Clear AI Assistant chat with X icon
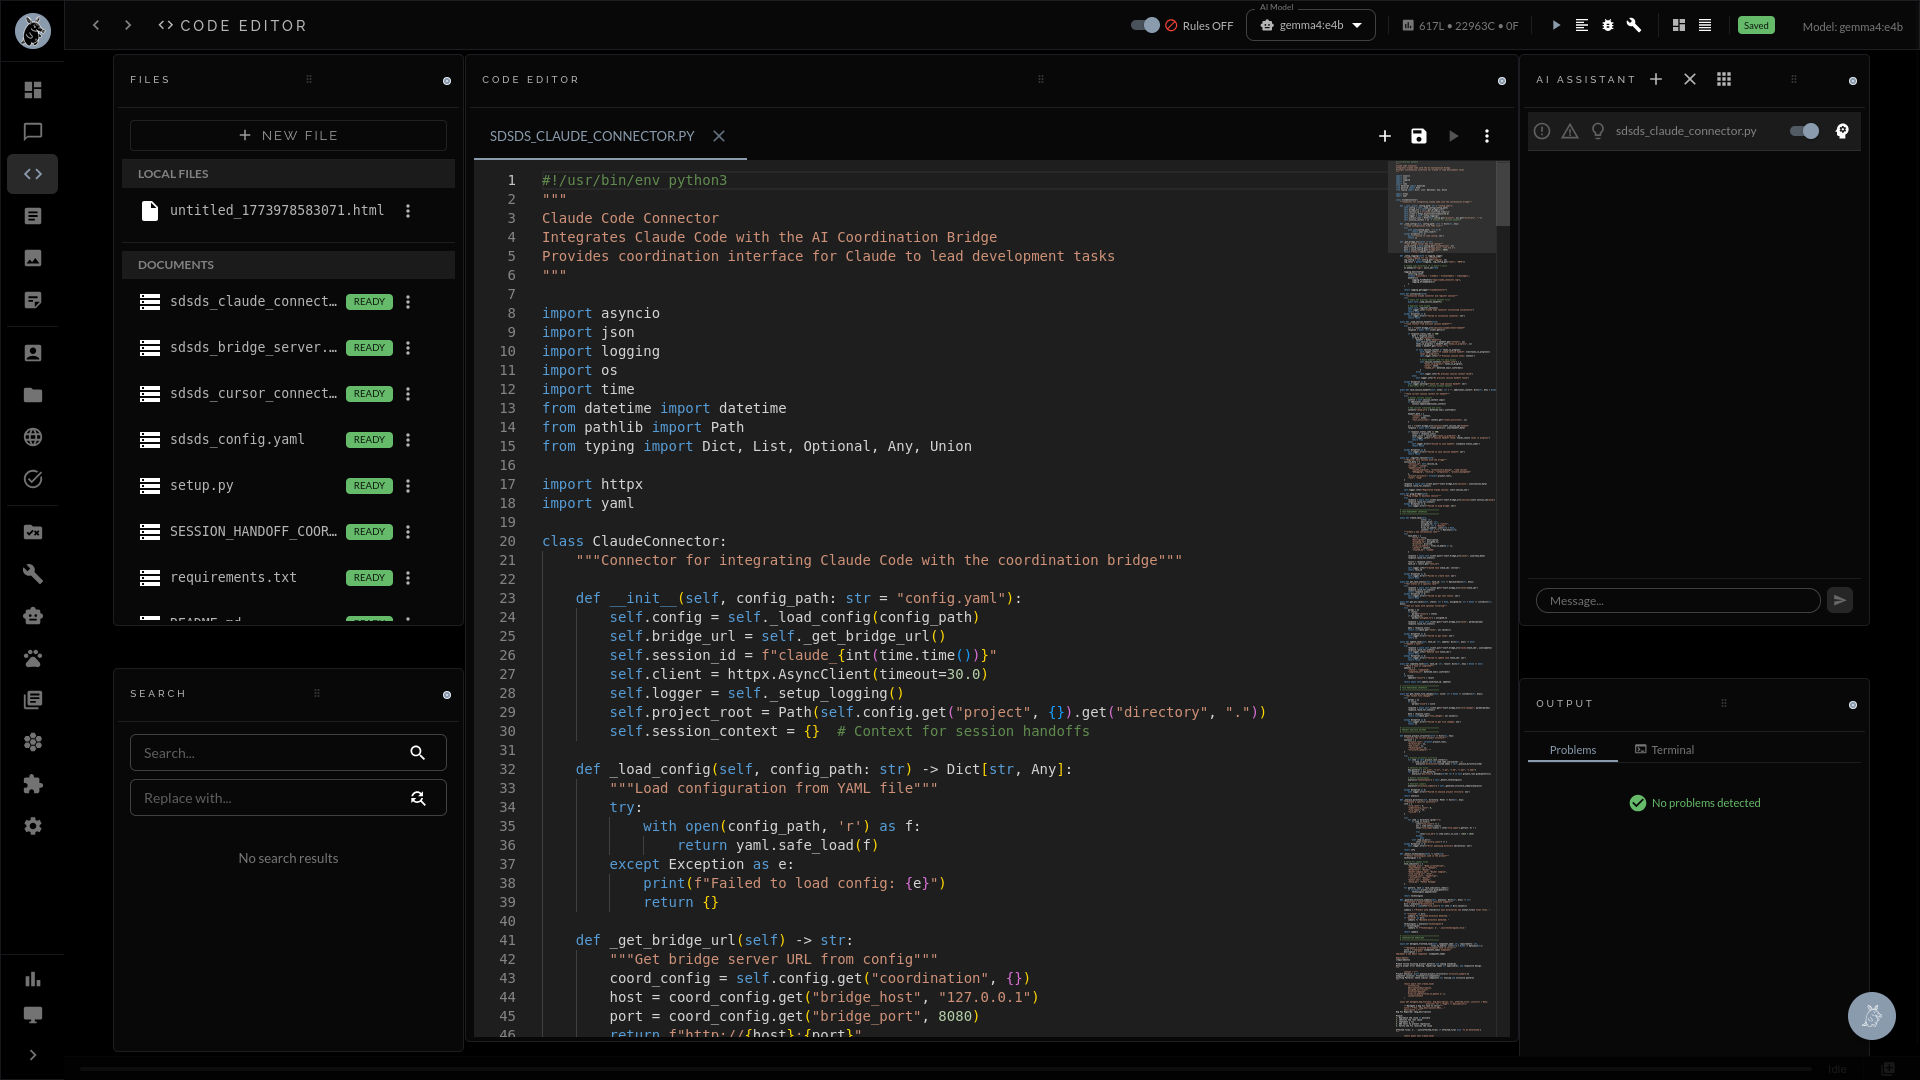This screenshot has width=1920, height=1080. point(1690,79)
